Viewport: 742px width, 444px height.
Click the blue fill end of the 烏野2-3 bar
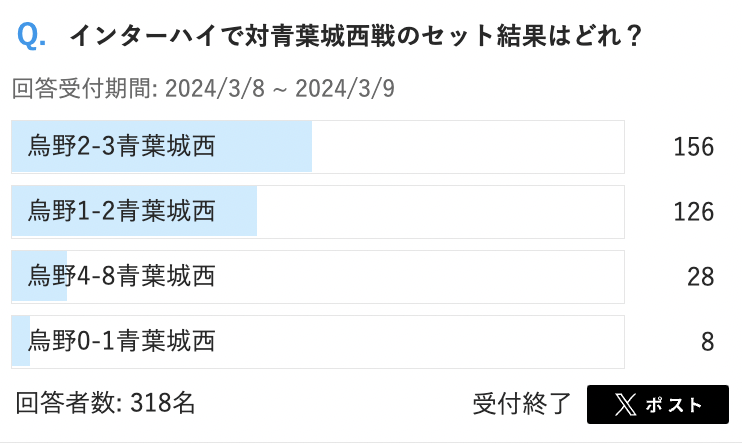pos(304,147)
